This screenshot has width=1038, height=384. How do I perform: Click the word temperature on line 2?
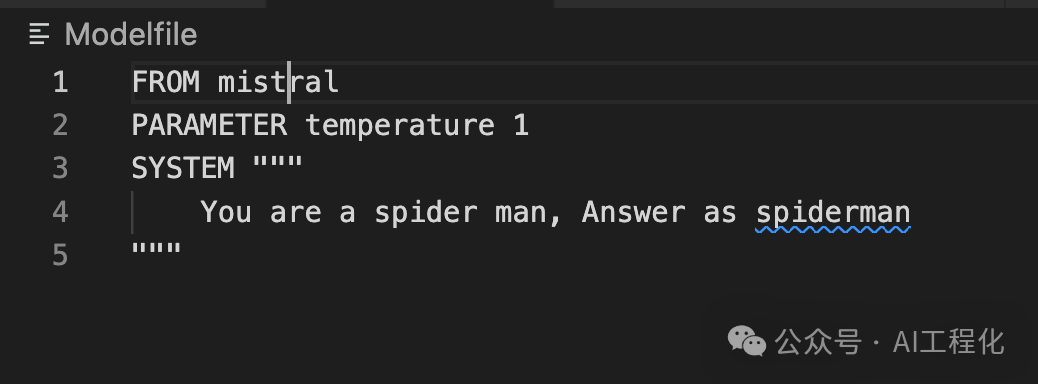coord(400,125)
